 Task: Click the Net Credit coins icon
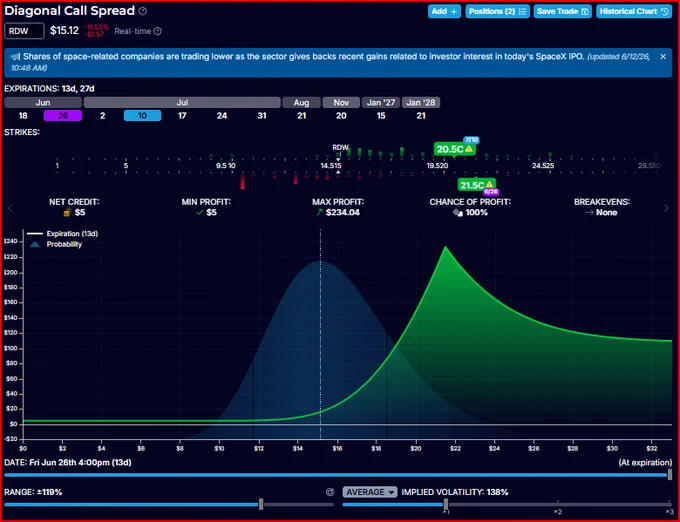point(67,212)
